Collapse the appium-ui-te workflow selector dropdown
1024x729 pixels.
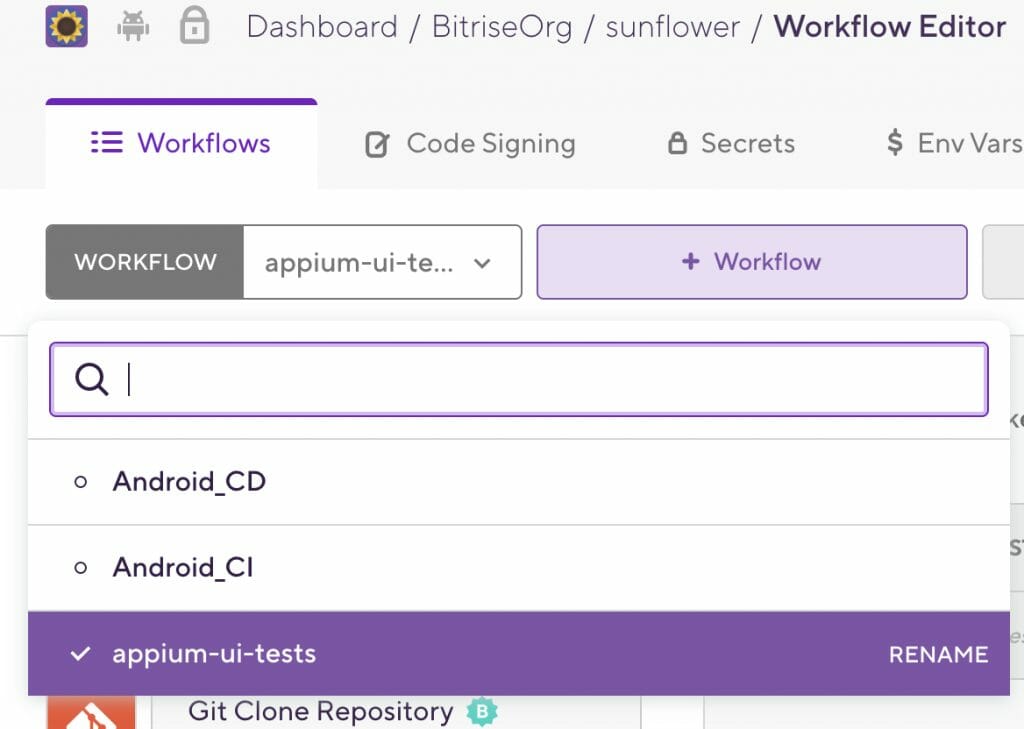(x=483, y=262)
